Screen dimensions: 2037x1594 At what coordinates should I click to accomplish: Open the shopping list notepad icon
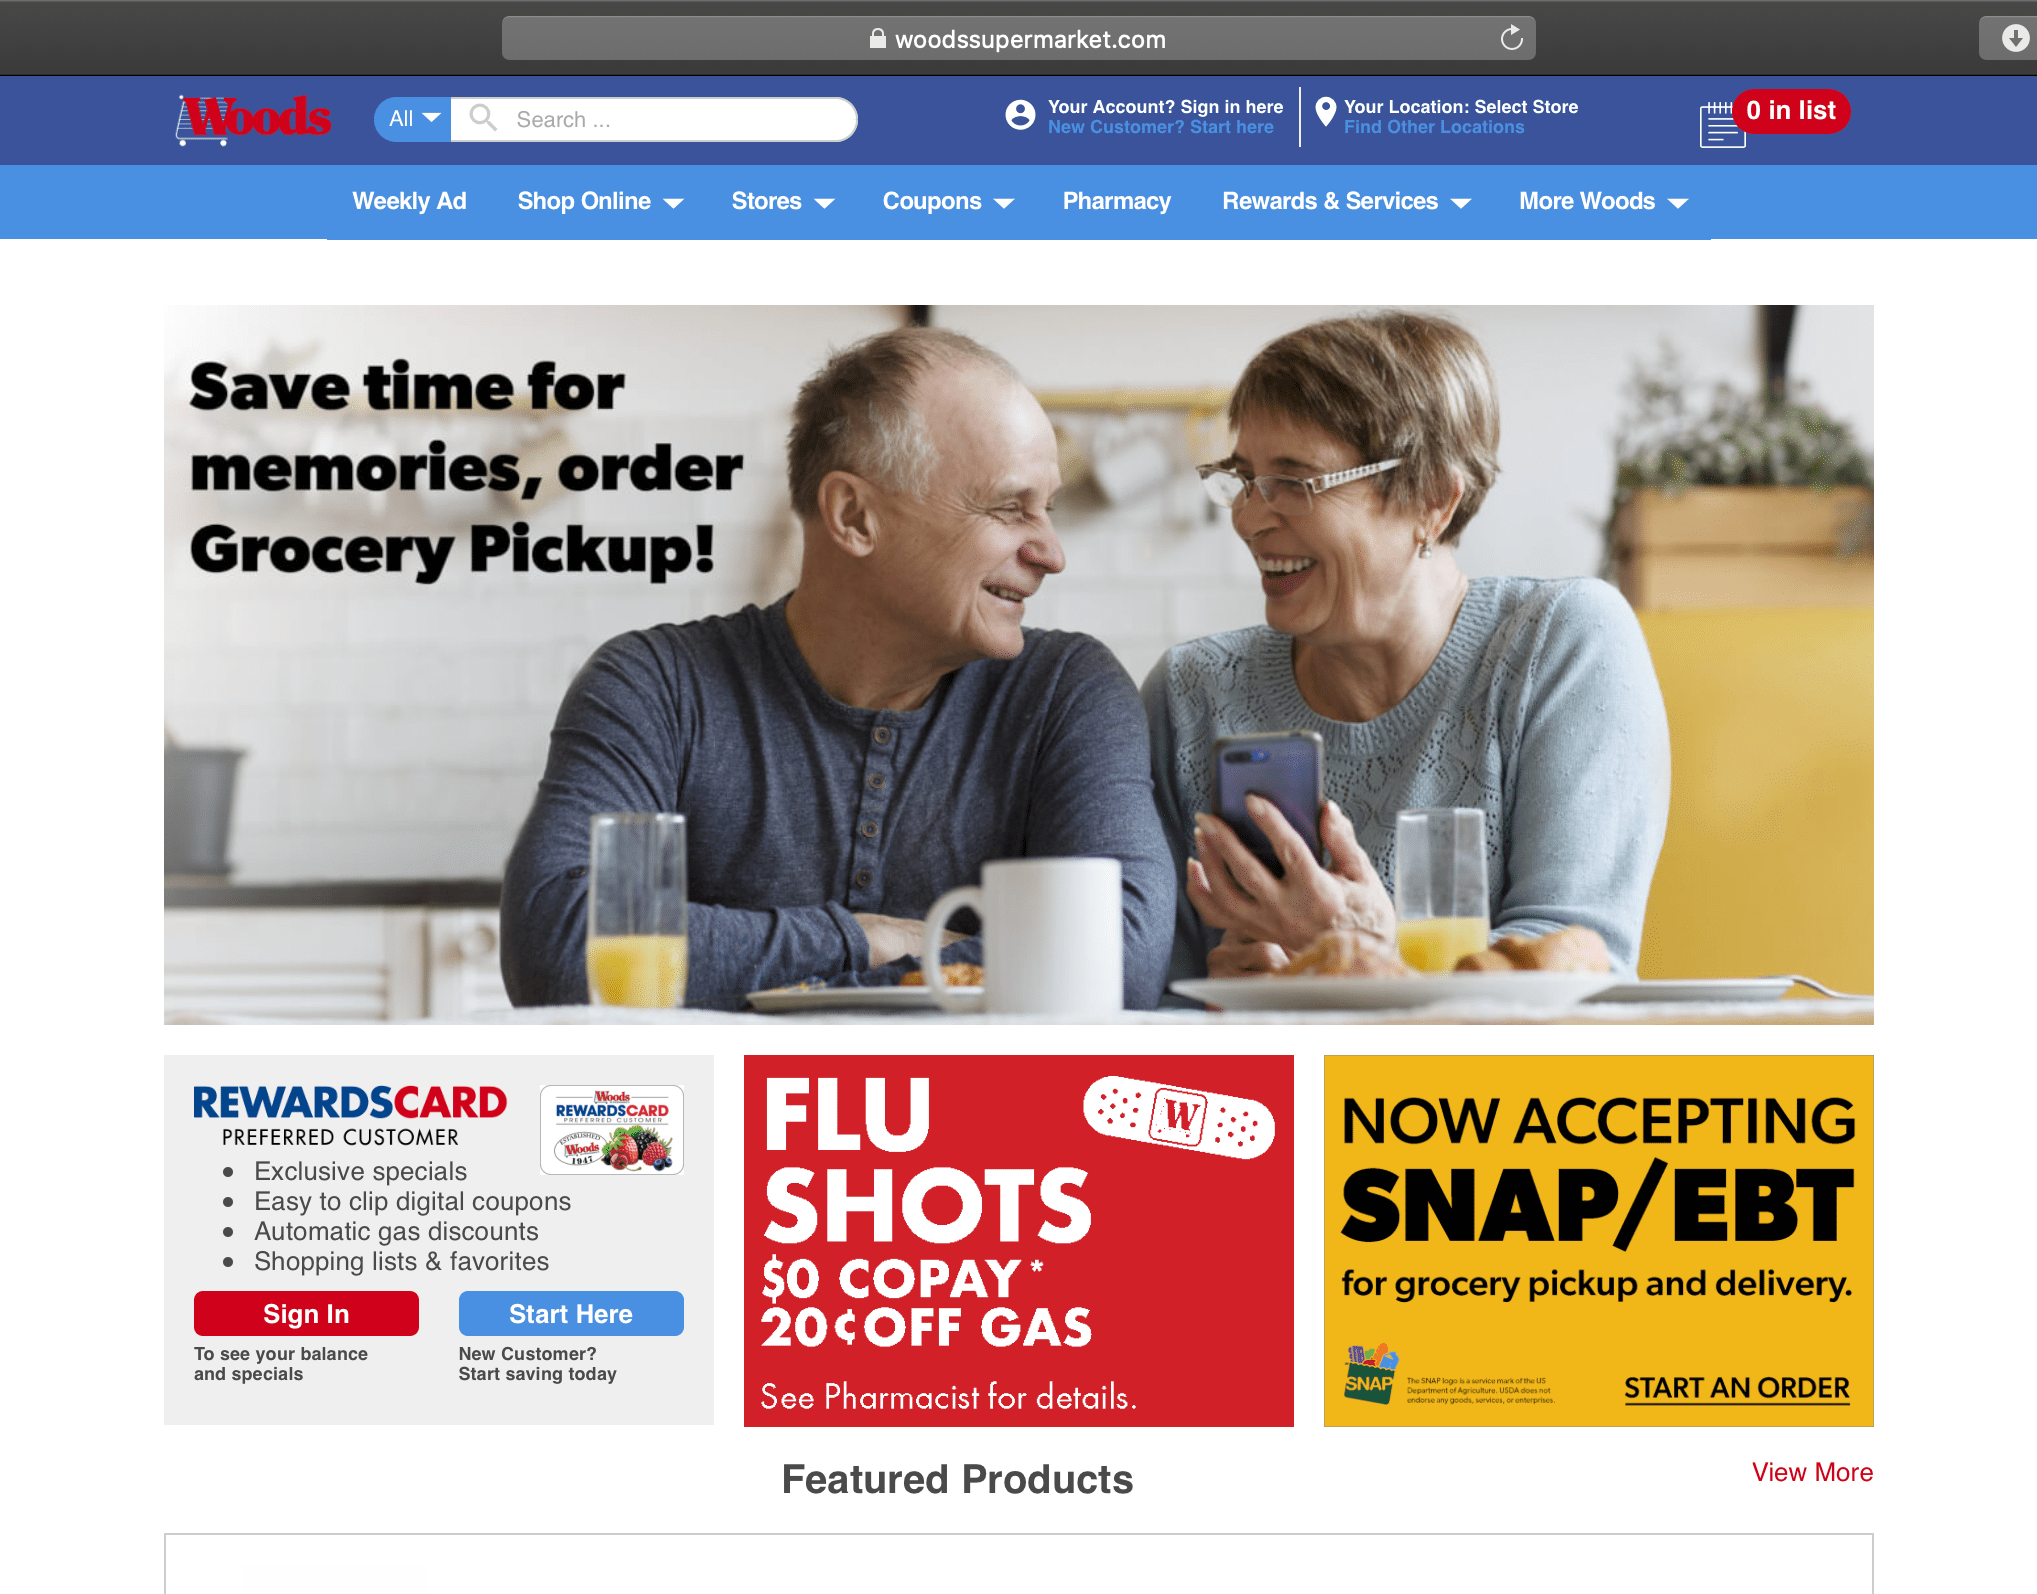click(x=1721, y=125)
